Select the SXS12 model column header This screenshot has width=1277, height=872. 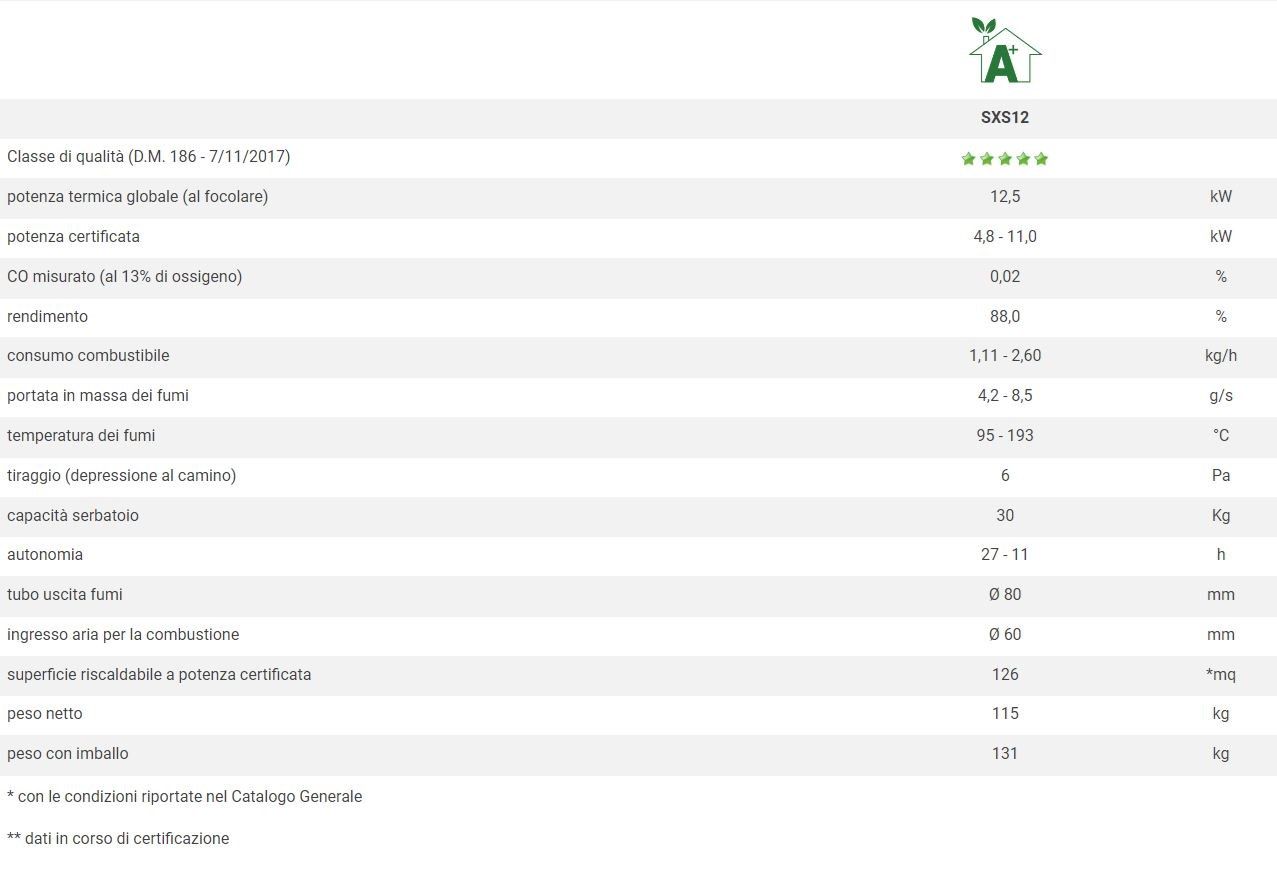[x=1004, y=117]
